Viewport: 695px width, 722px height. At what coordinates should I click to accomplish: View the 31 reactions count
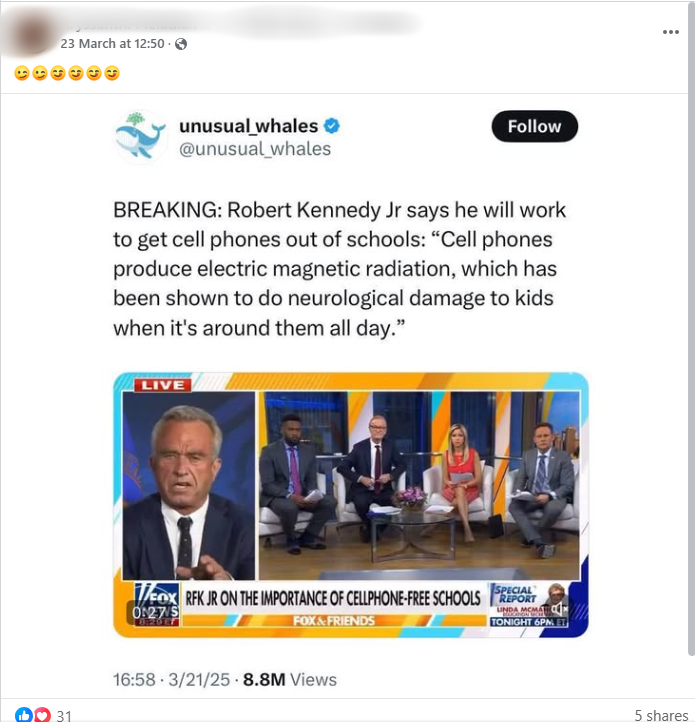point(64,715)
